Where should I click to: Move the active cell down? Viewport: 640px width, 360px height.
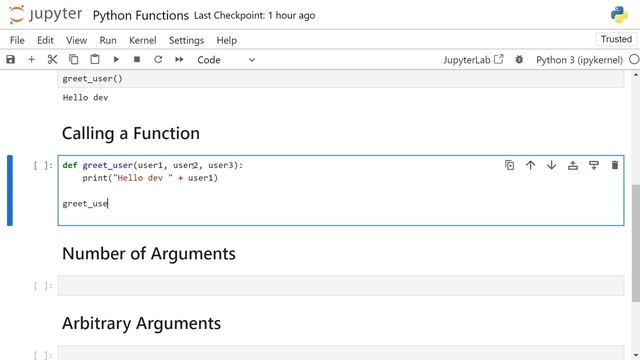pos(551,165)
